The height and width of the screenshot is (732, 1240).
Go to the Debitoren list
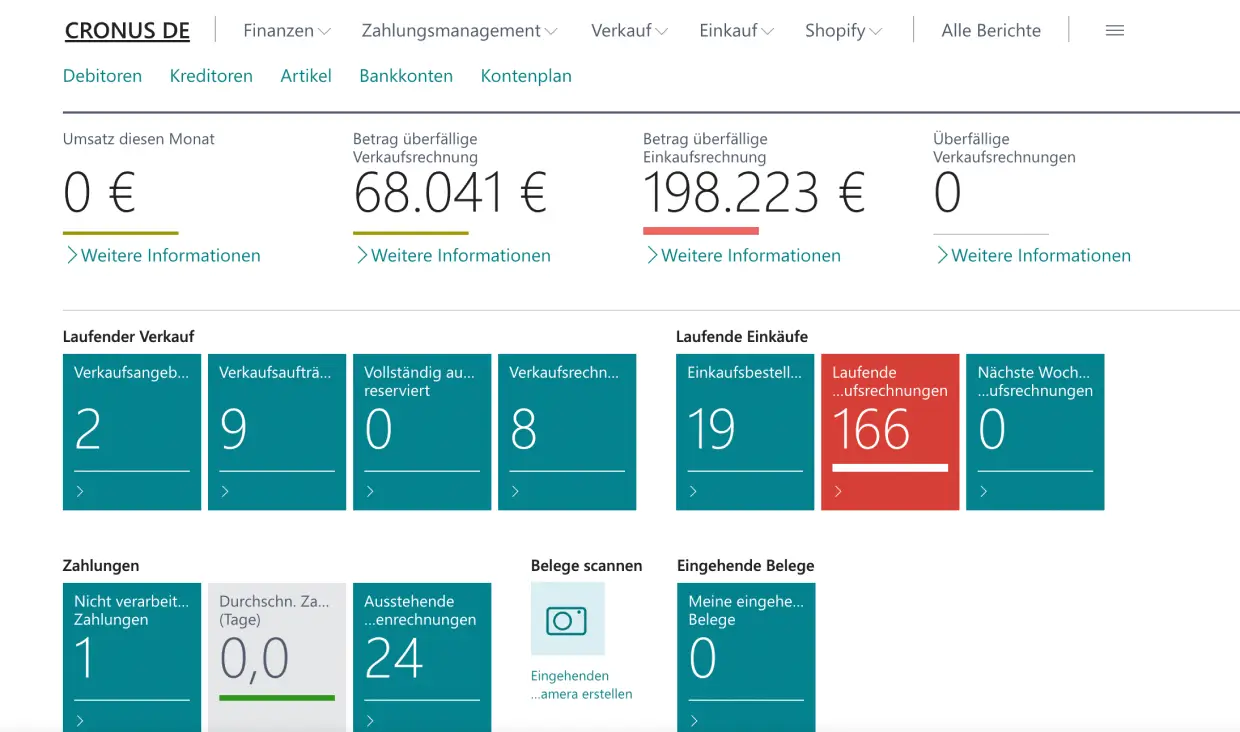click(x=102, y=76)
